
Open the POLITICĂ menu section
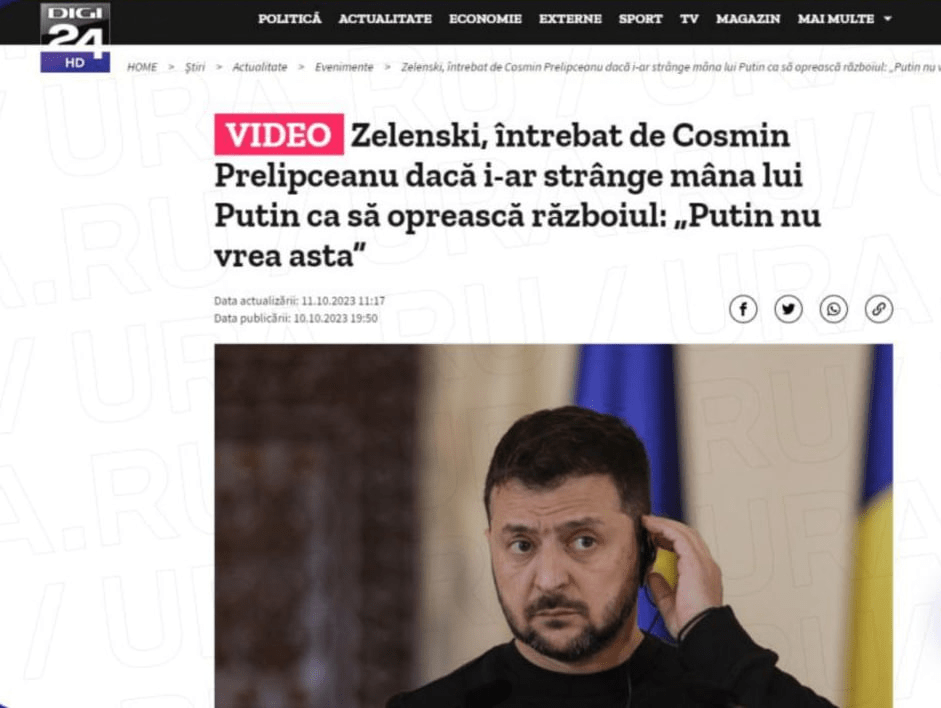(290, 19)
